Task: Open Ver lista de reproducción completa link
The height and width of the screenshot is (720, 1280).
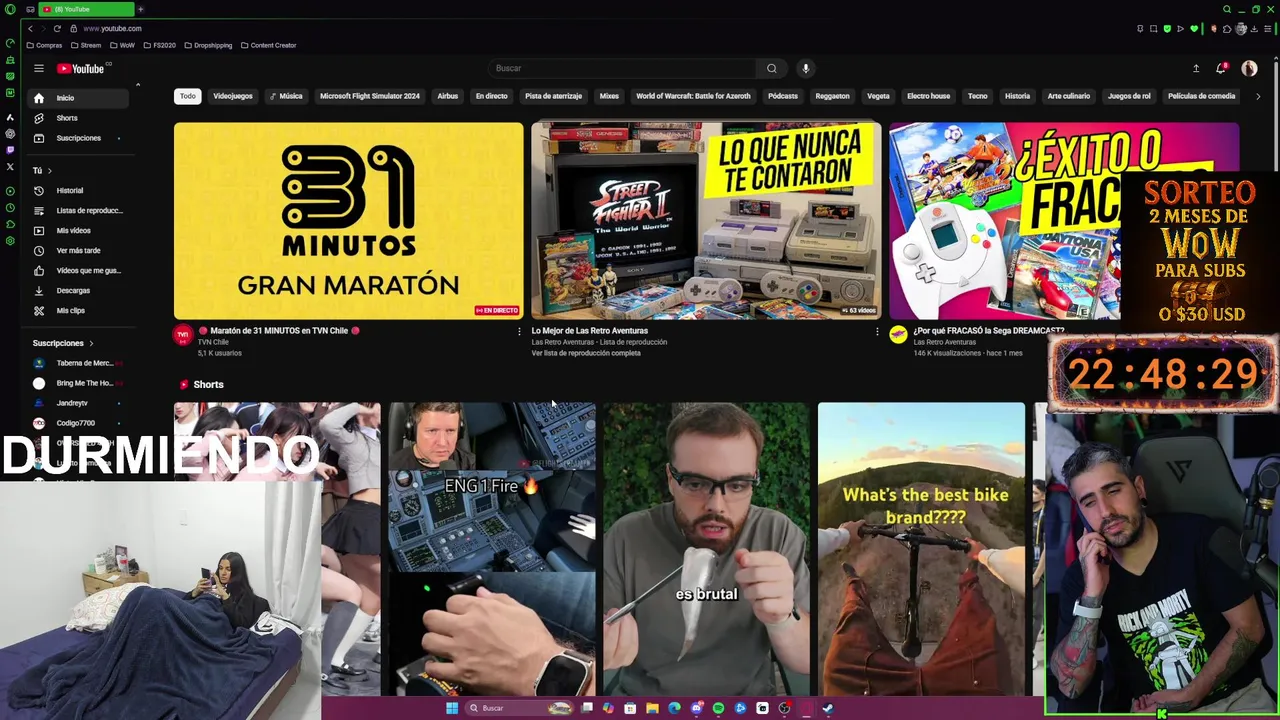Action: [586, 353]
